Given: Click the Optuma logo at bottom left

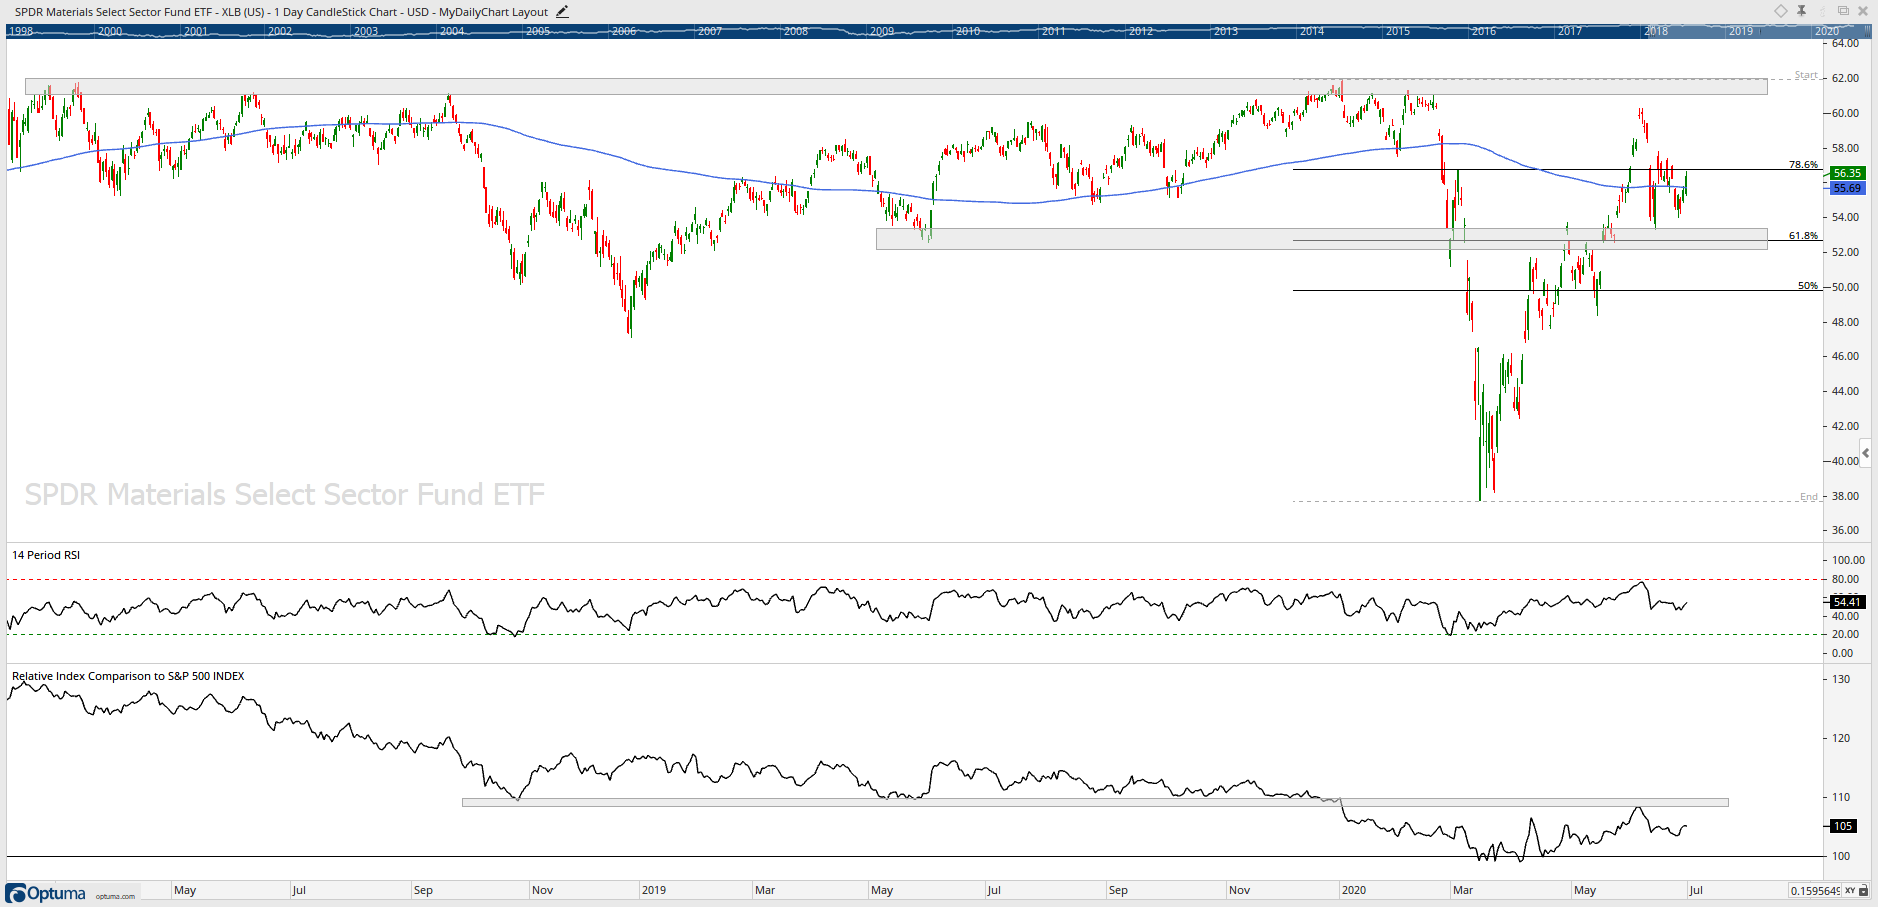Looking at the screenshot, I should (47, 893).
